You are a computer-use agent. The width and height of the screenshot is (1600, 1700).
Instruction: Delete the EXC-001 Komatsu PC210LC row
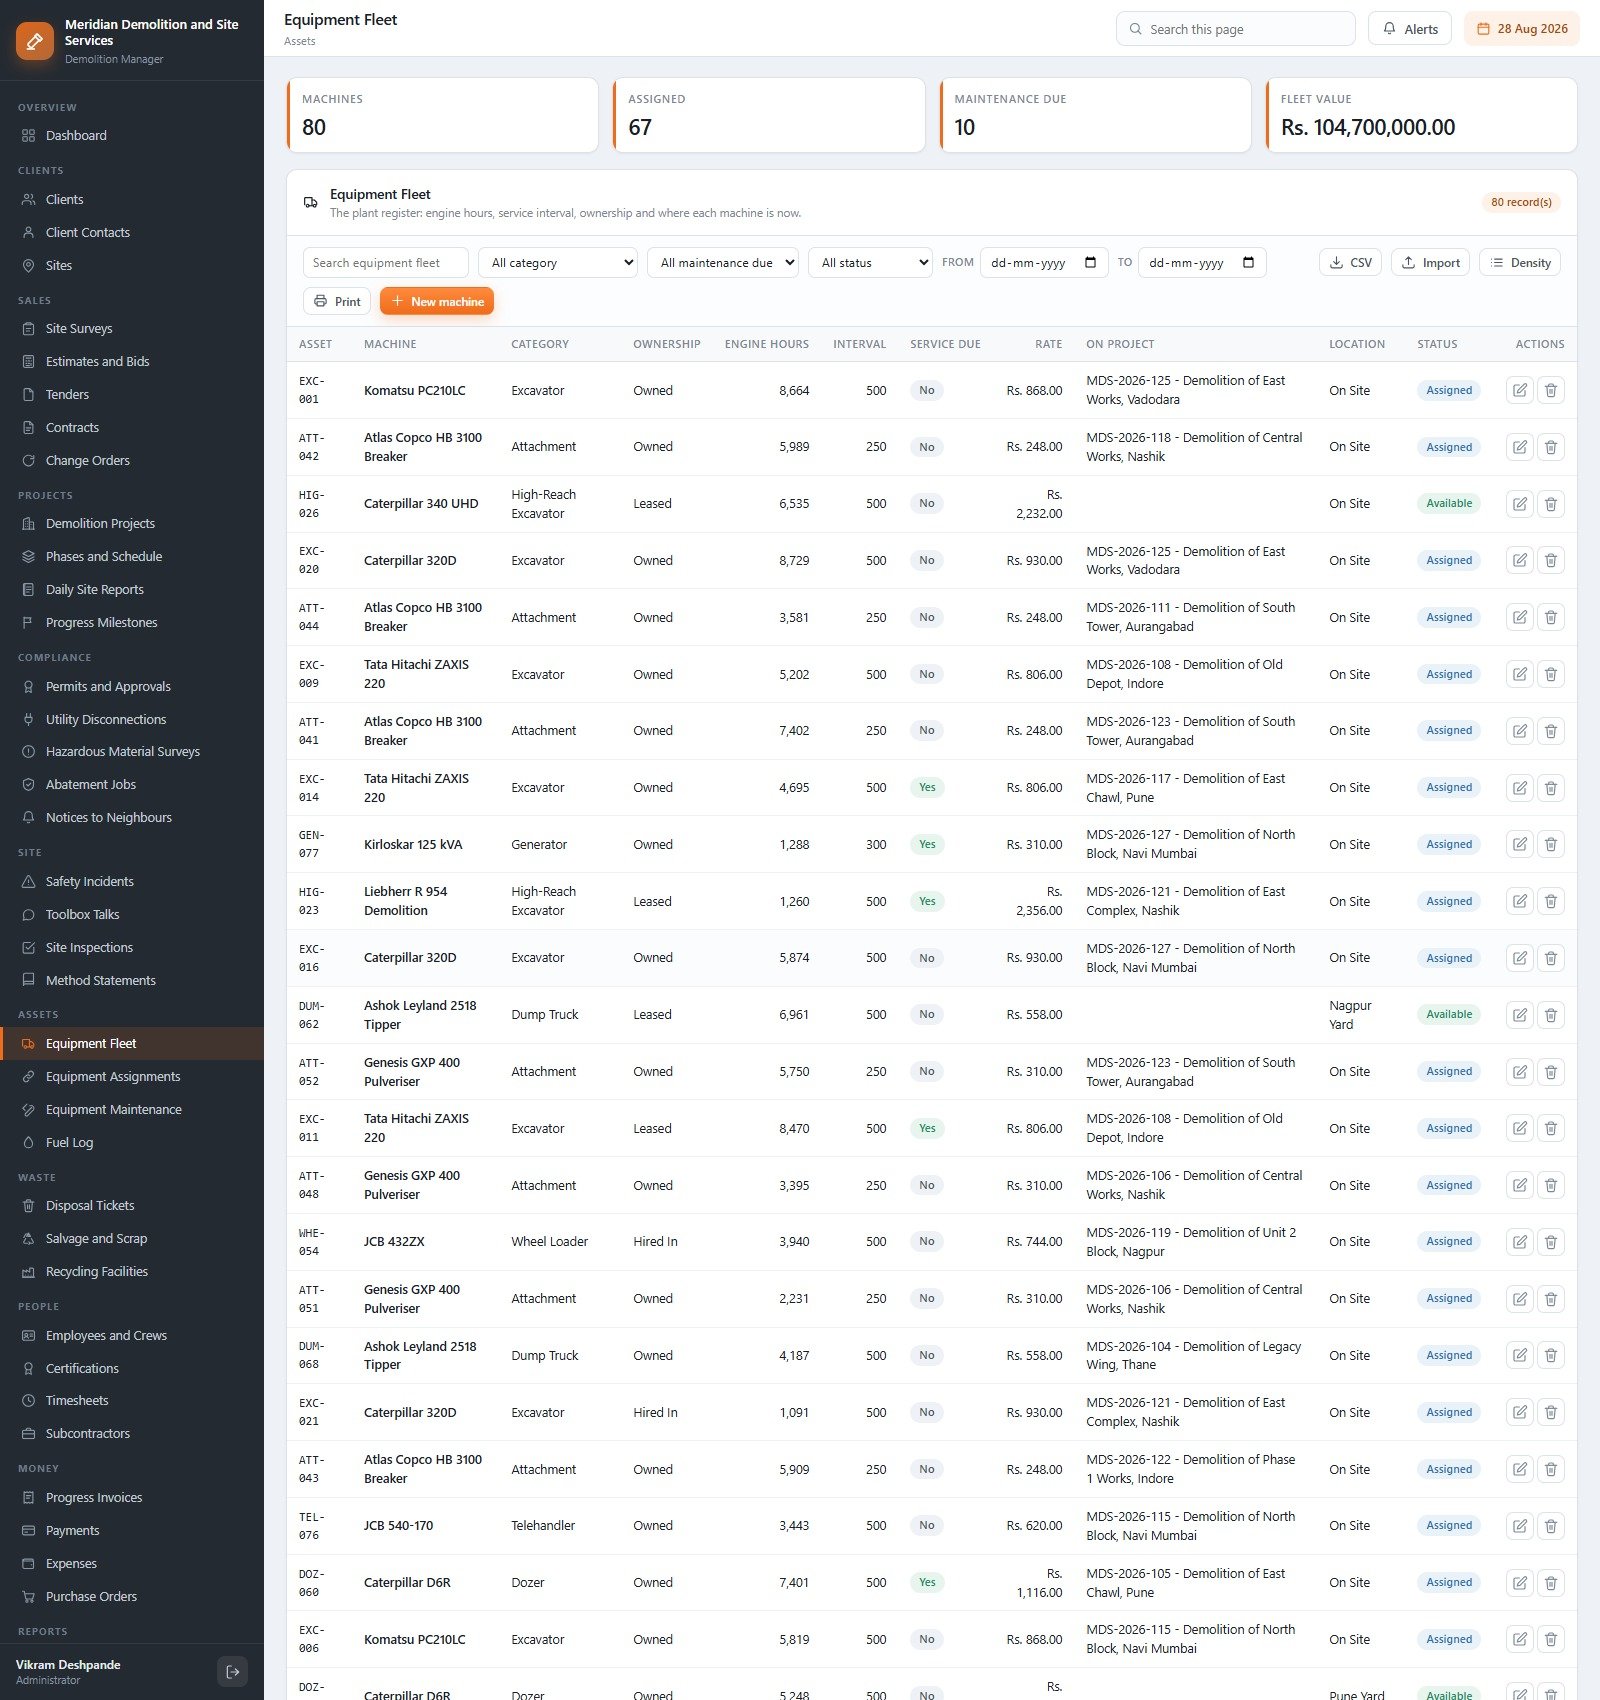pyautogui.click(x=1550, y=390)
